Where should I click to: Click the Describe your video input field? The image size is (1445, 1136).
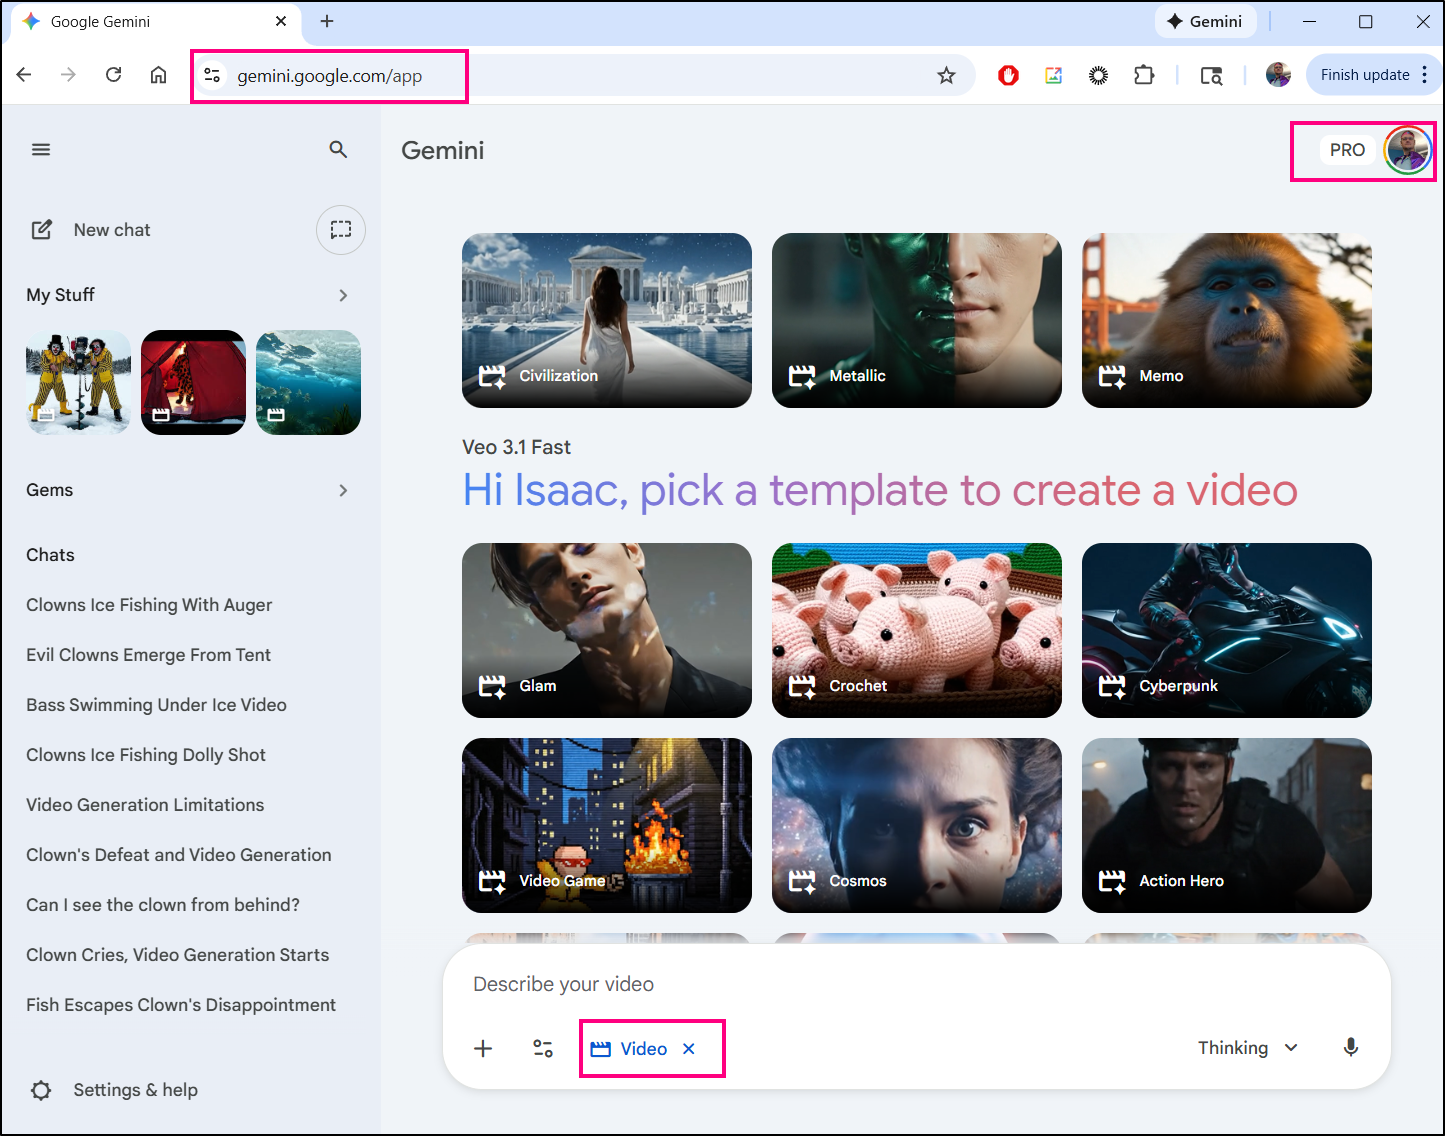(x=900, y=984)
